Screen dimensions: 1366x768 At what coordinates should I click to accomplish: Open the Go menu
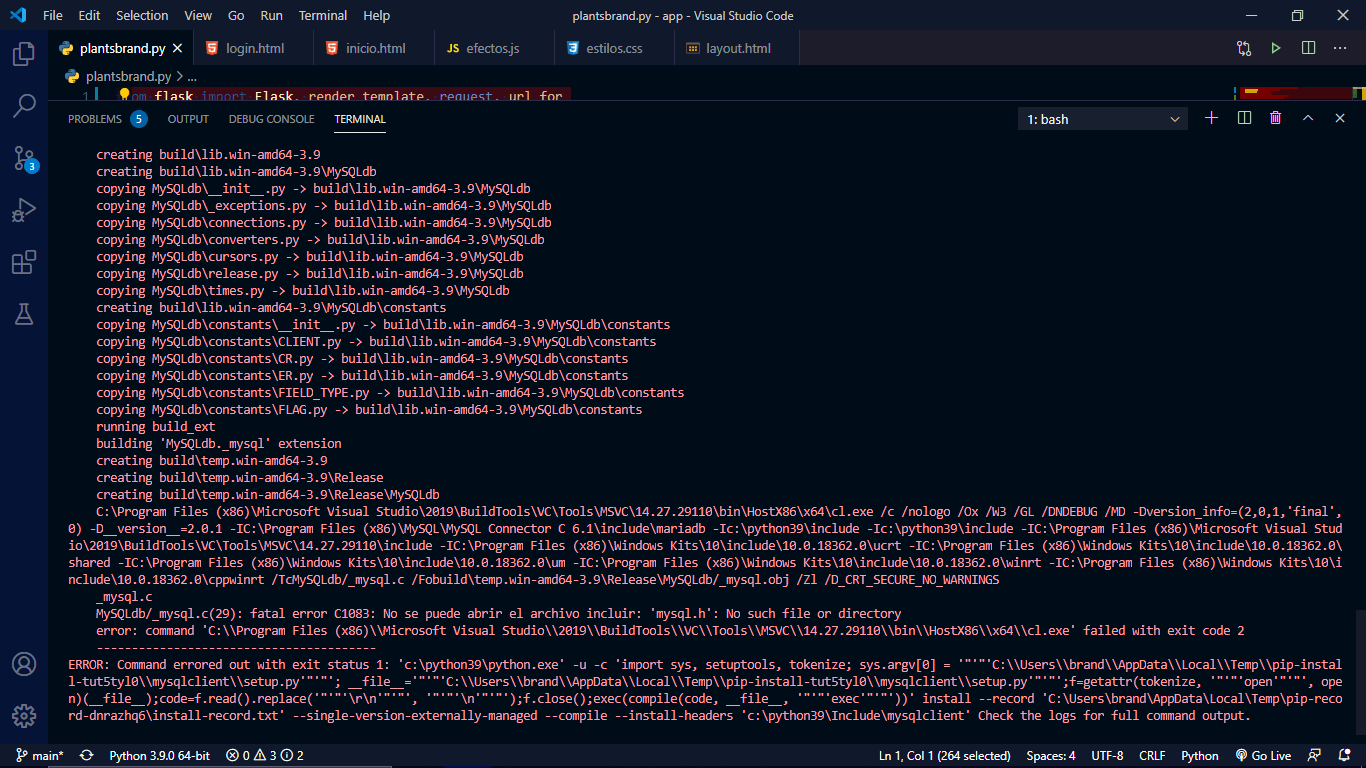click(236, 15)
